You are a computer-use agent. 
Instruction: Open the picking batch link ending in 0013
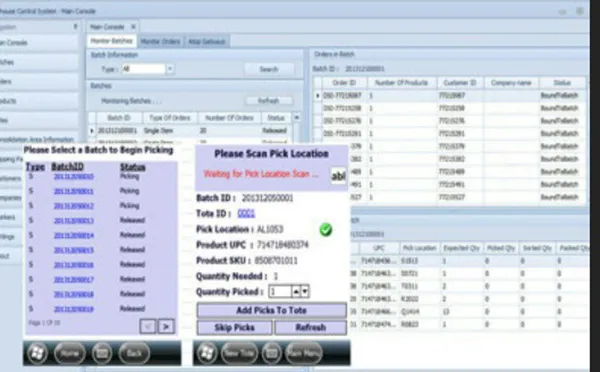coord(73,221)
